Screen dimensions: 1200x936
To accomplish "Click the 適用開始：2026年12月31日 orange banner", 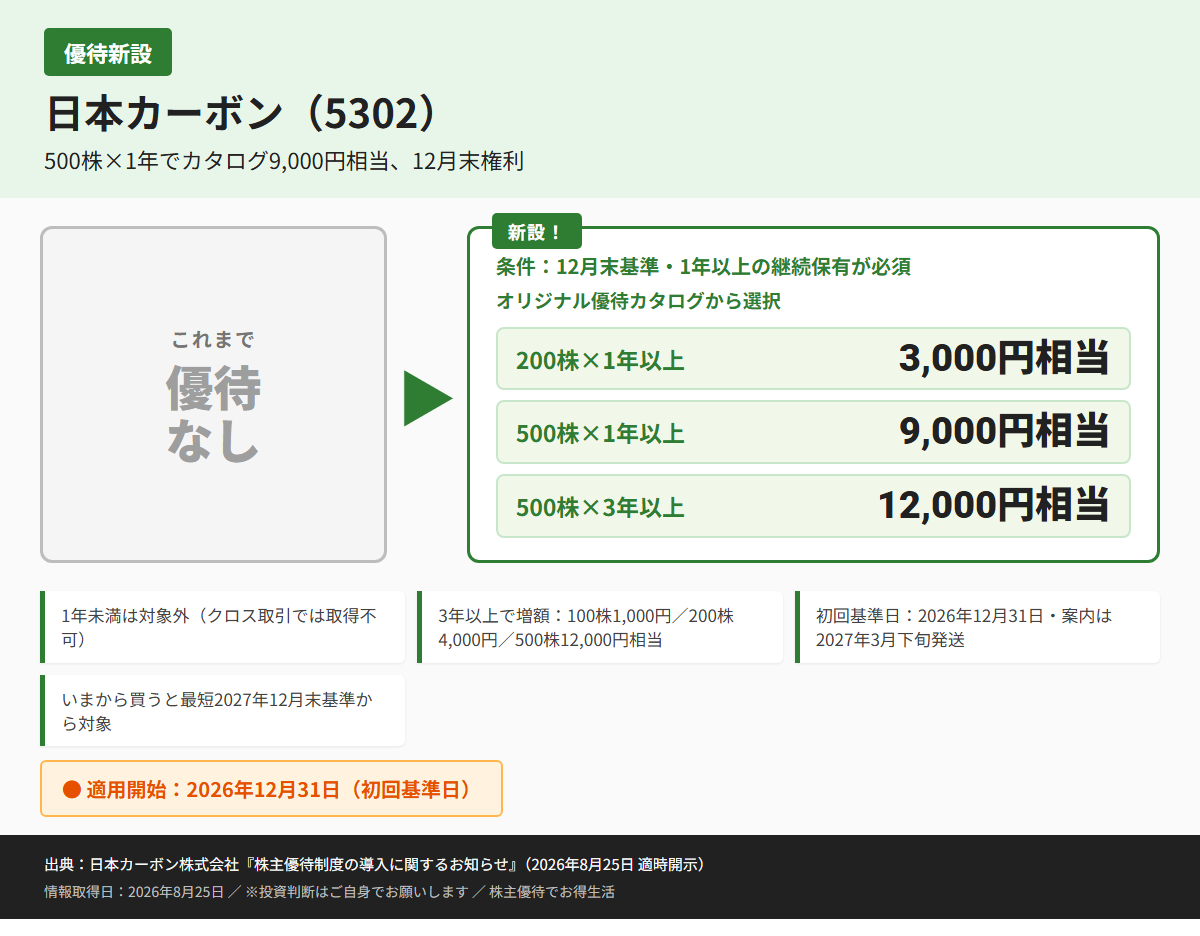I will tap(271, 789).
